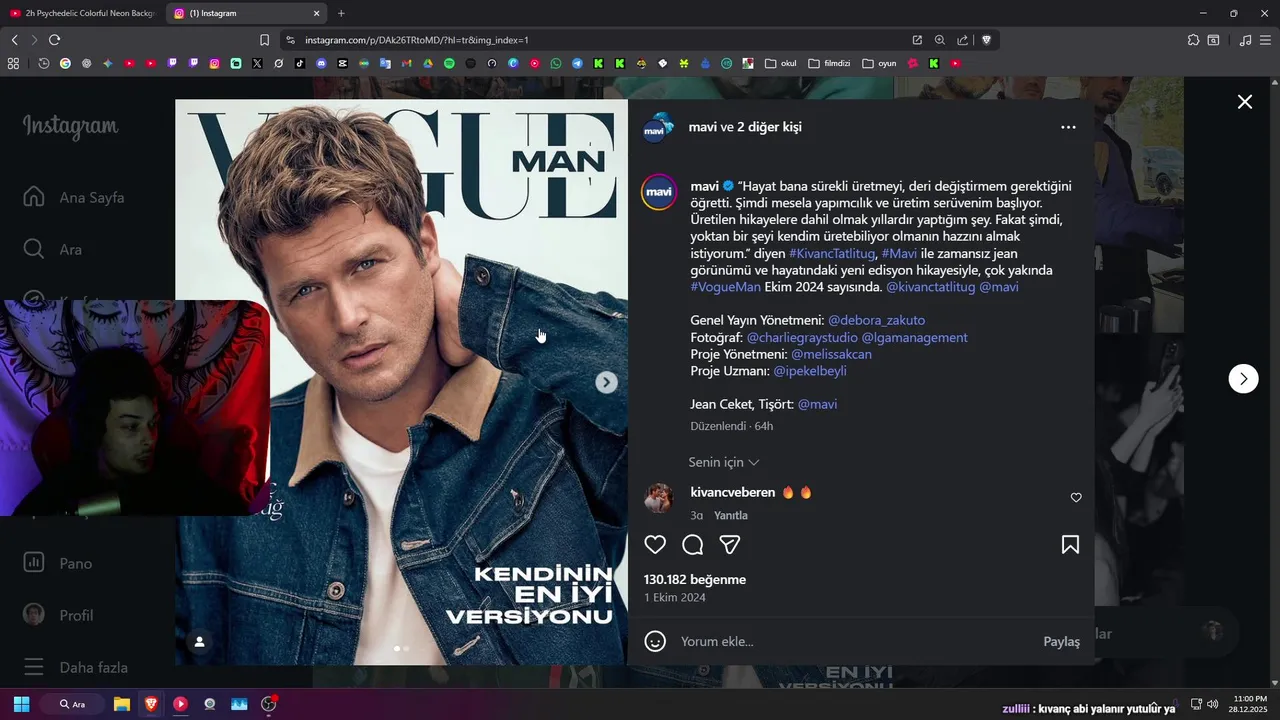The width and height of the screenshot is (1280, 720).
Task: Open Pano in Instagram sidebar
Action: point(58,563)
